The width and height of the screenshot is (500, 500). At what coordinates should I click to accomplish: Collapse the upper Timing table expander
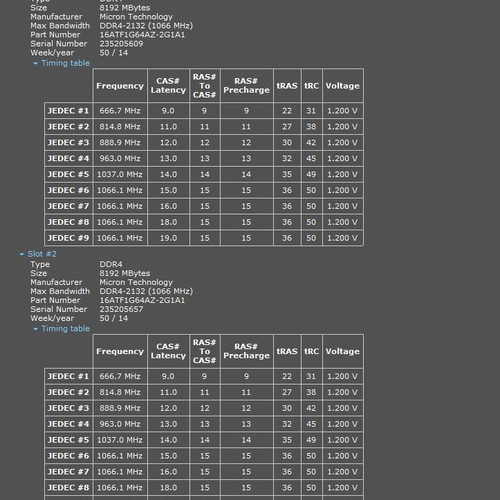coord(62,63)
